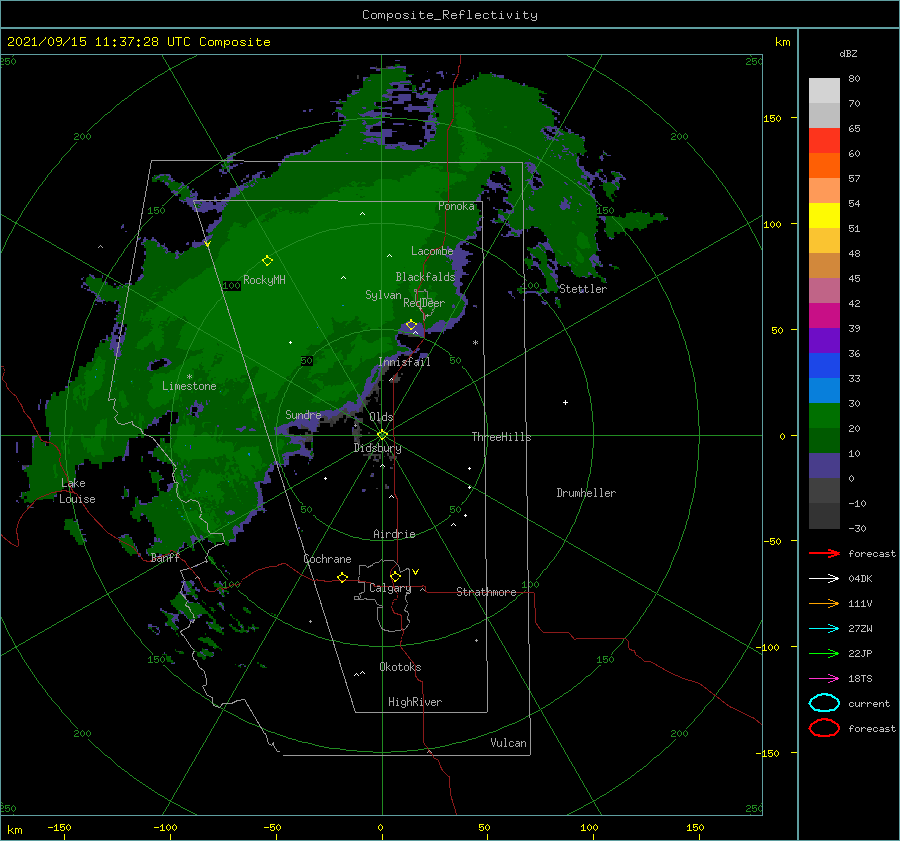Click the white plus marker east of ThreeHills
Viewport: 900px width, 841px height.
click(x=565, y=402)
